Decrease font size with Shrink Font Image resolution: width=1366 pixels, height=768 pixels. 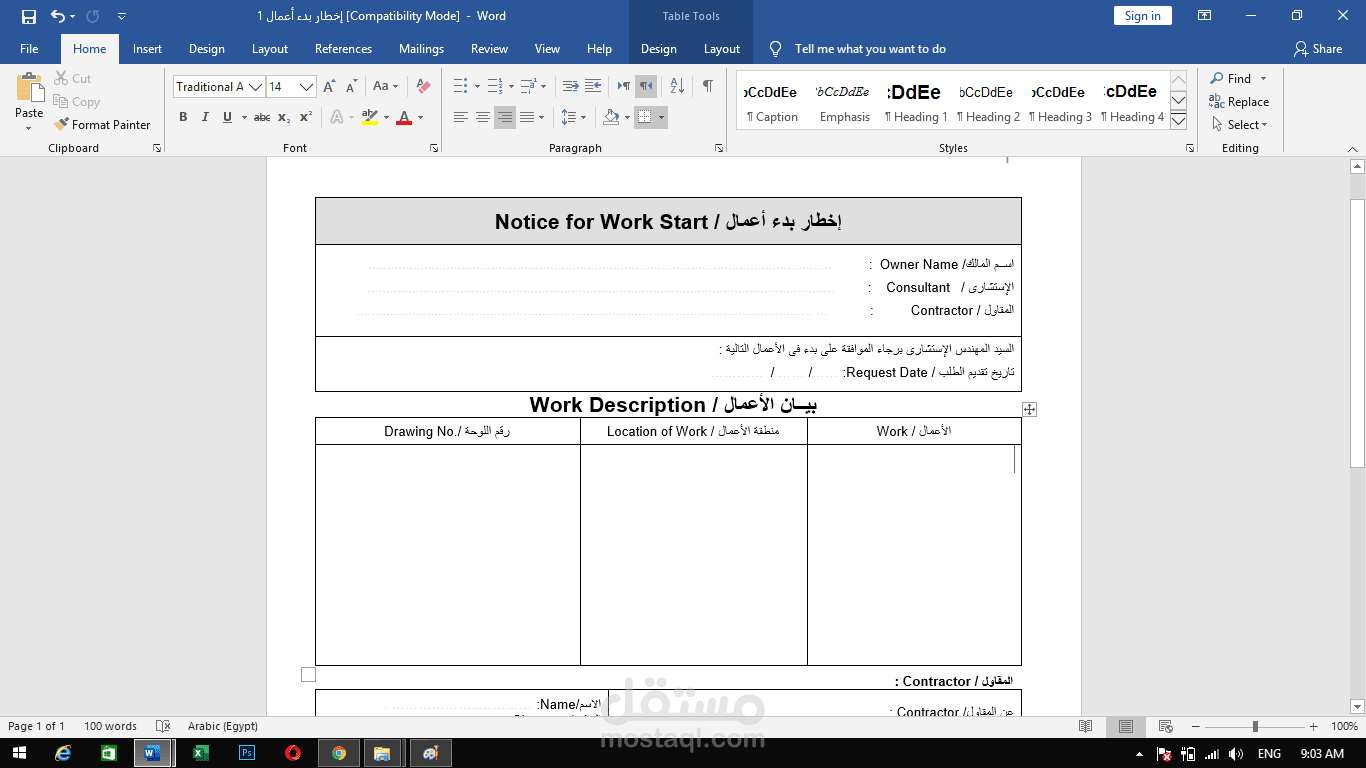[x=351, y=87]
